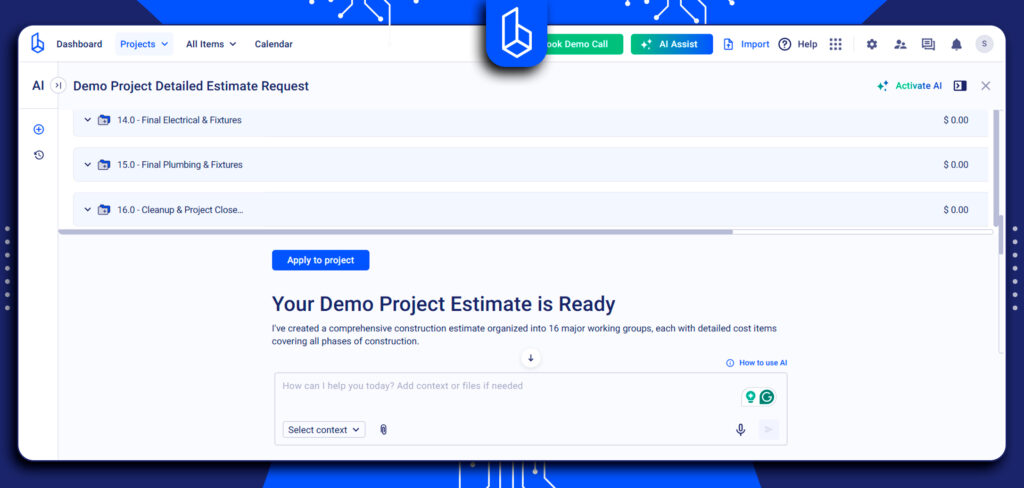Image resolution: width=1024 pixels, height=488 pixels.
Task: Click the Book Demo Call button
Action: pyautogui.click(x=583, y=44)
